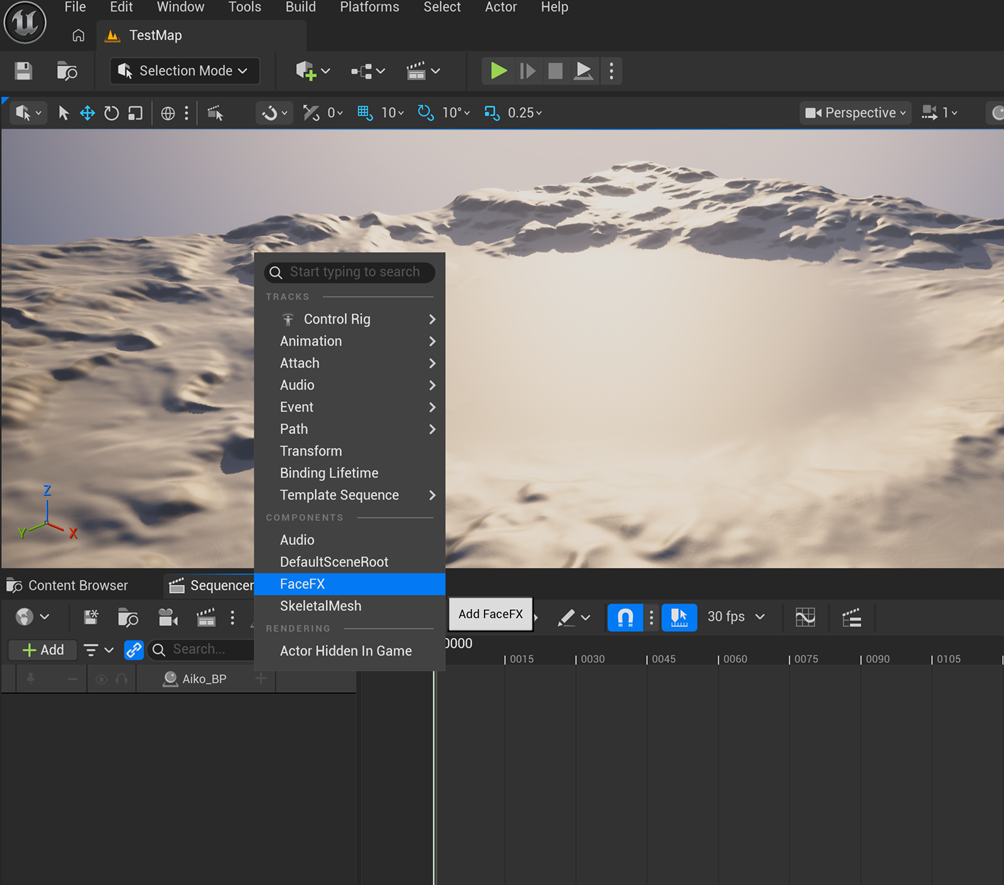The height and width of the screenshot is (885, 1004).
Task: Toggle world coordinate system globe icon
Action: (x=168, y=113)
